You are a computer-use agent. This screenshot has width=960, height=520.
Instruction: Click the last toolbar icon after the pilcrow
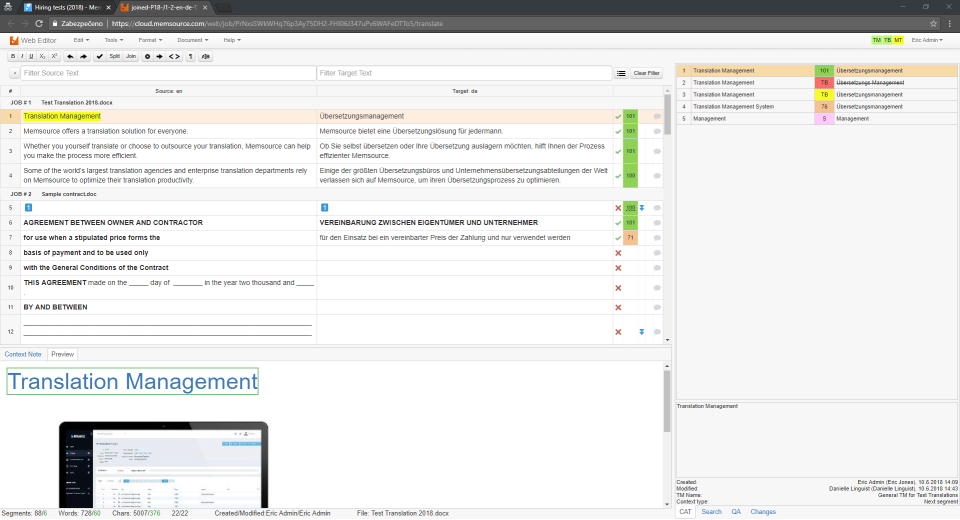206,56
